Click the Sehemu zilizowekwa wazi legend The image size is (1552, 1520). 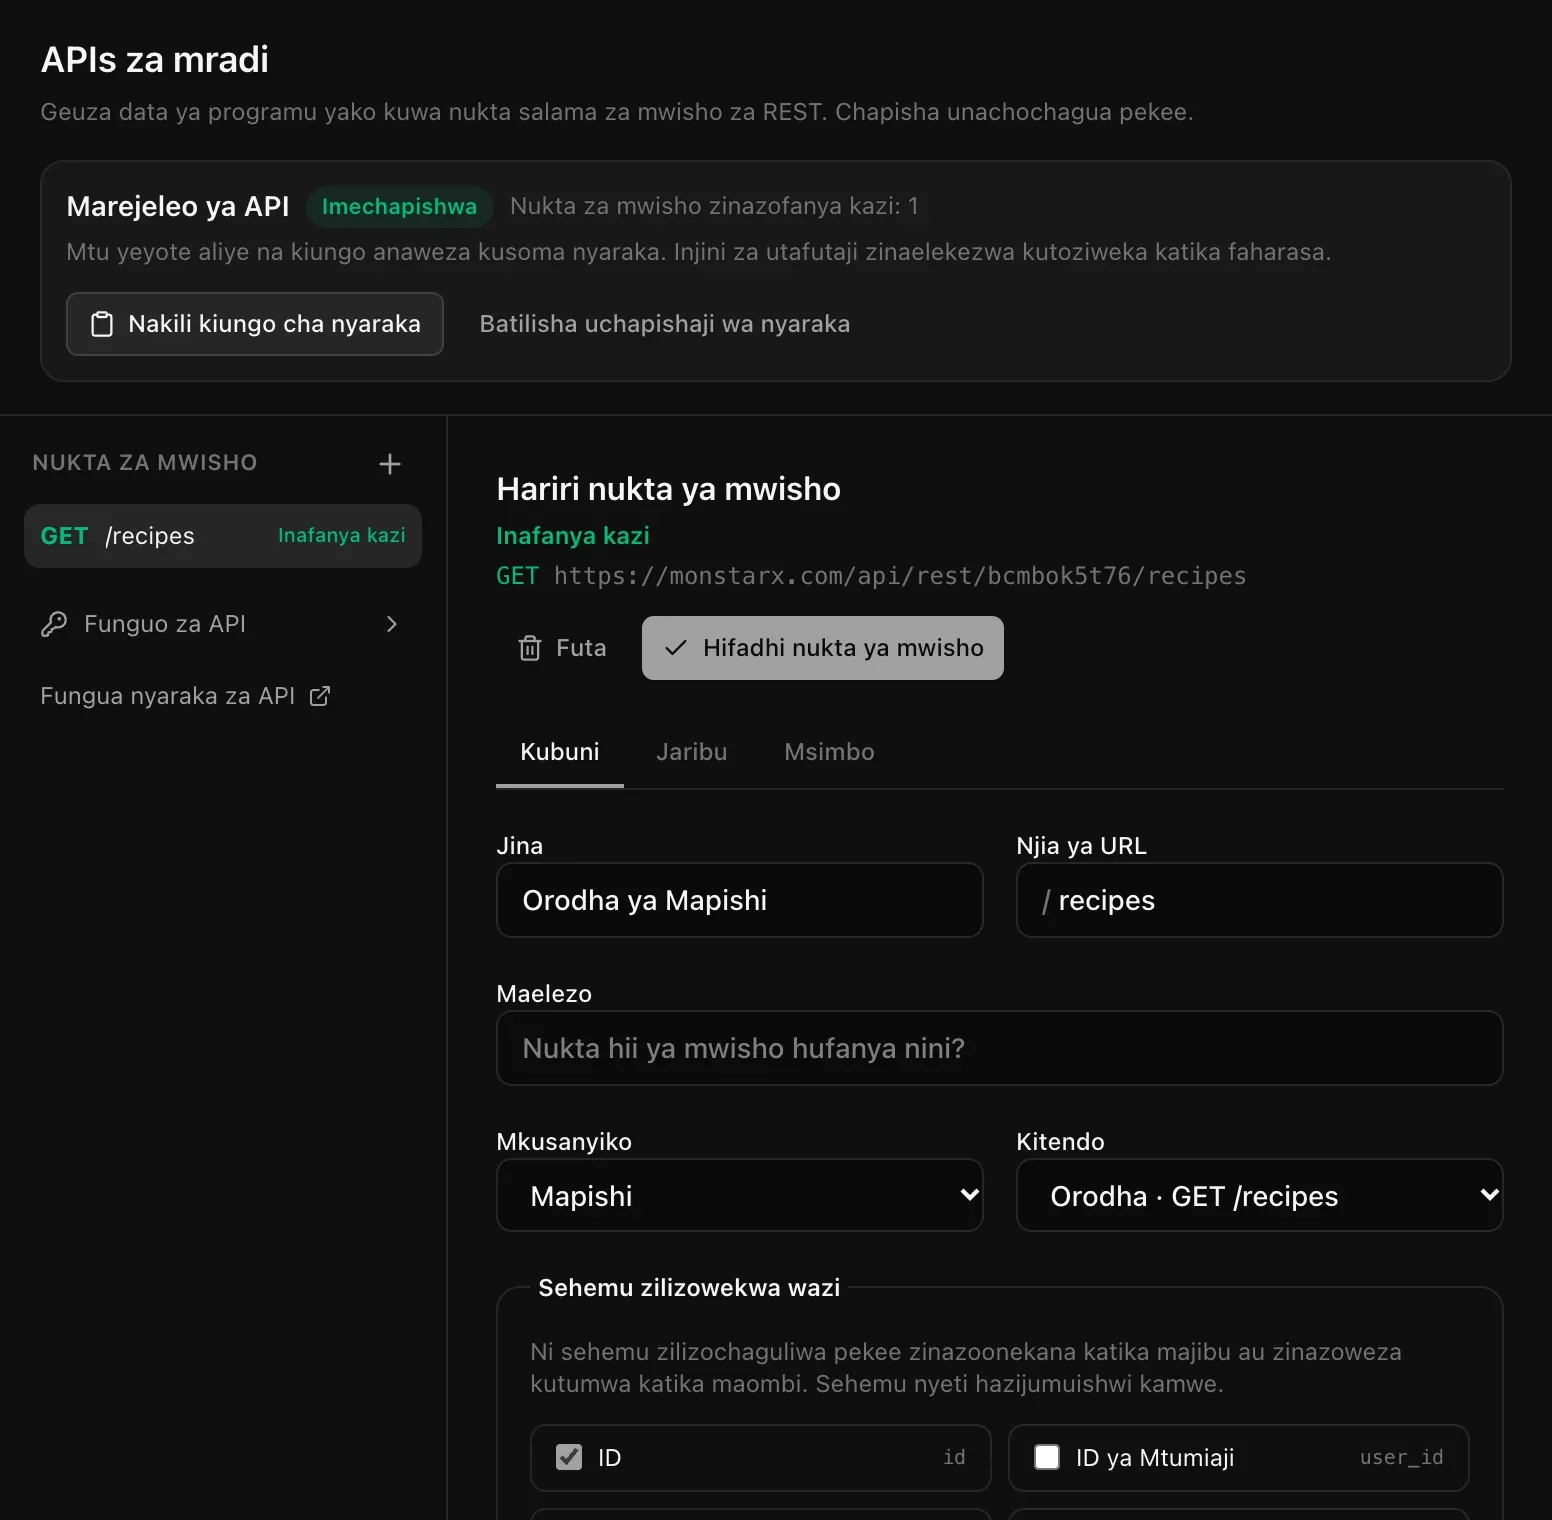click(689, 1288)
